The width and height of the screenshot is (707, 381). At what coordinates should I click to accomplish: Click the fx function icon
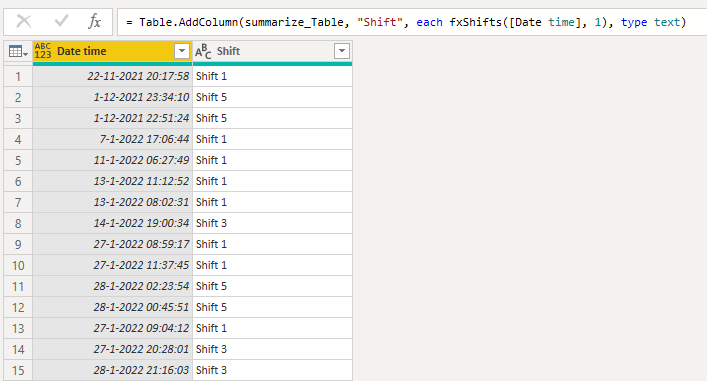pos(94,21)
